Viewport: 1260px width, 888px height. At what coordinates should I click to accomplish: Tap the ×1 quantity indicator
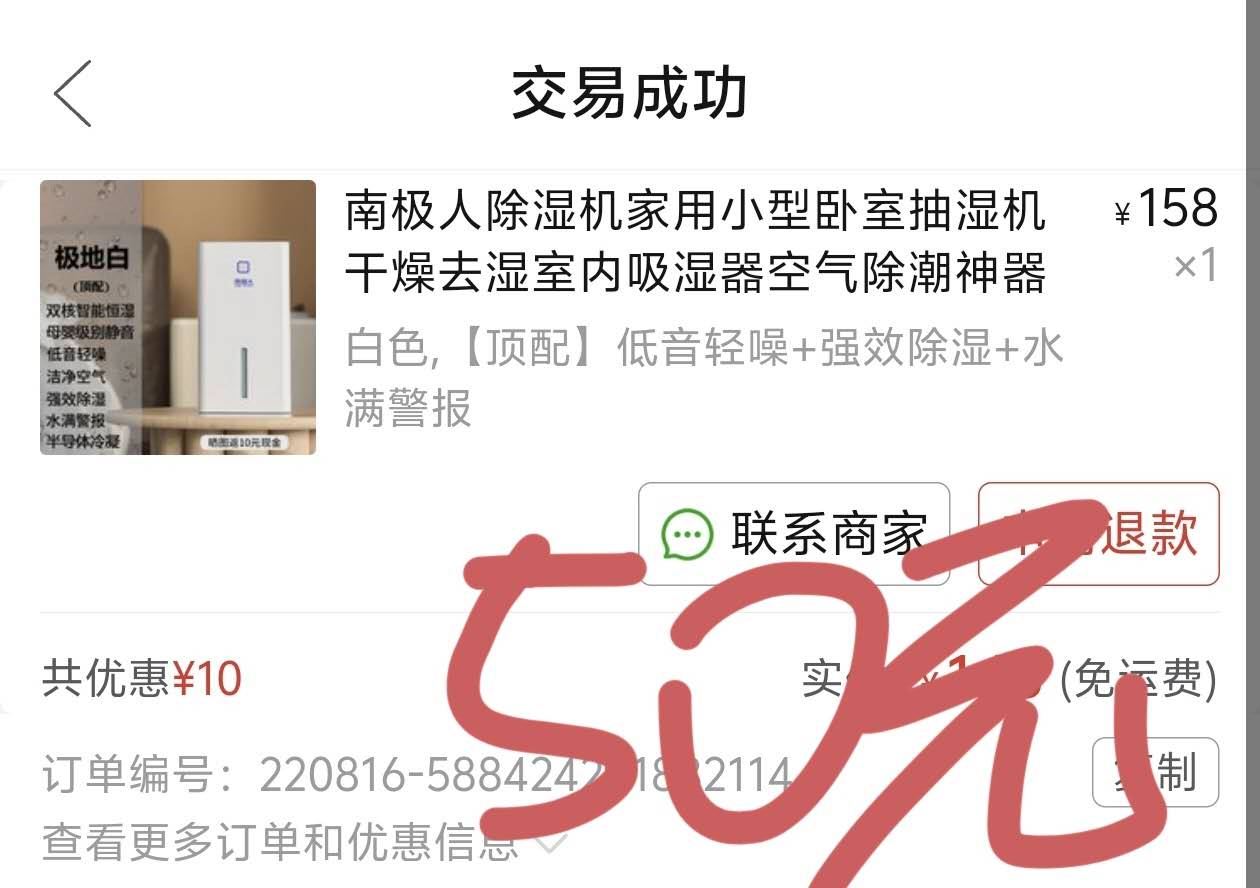[x=1195, y=266]
